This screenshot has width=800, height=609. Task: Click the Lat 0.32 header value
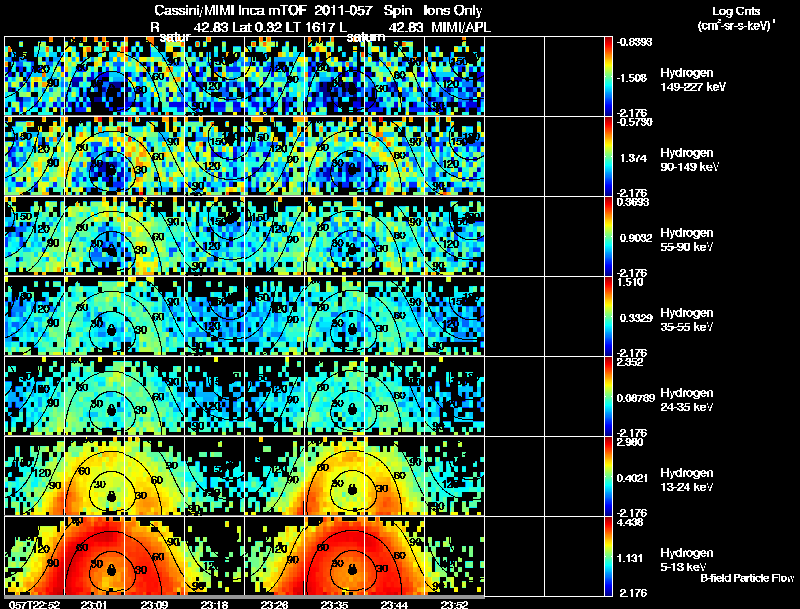256,27
